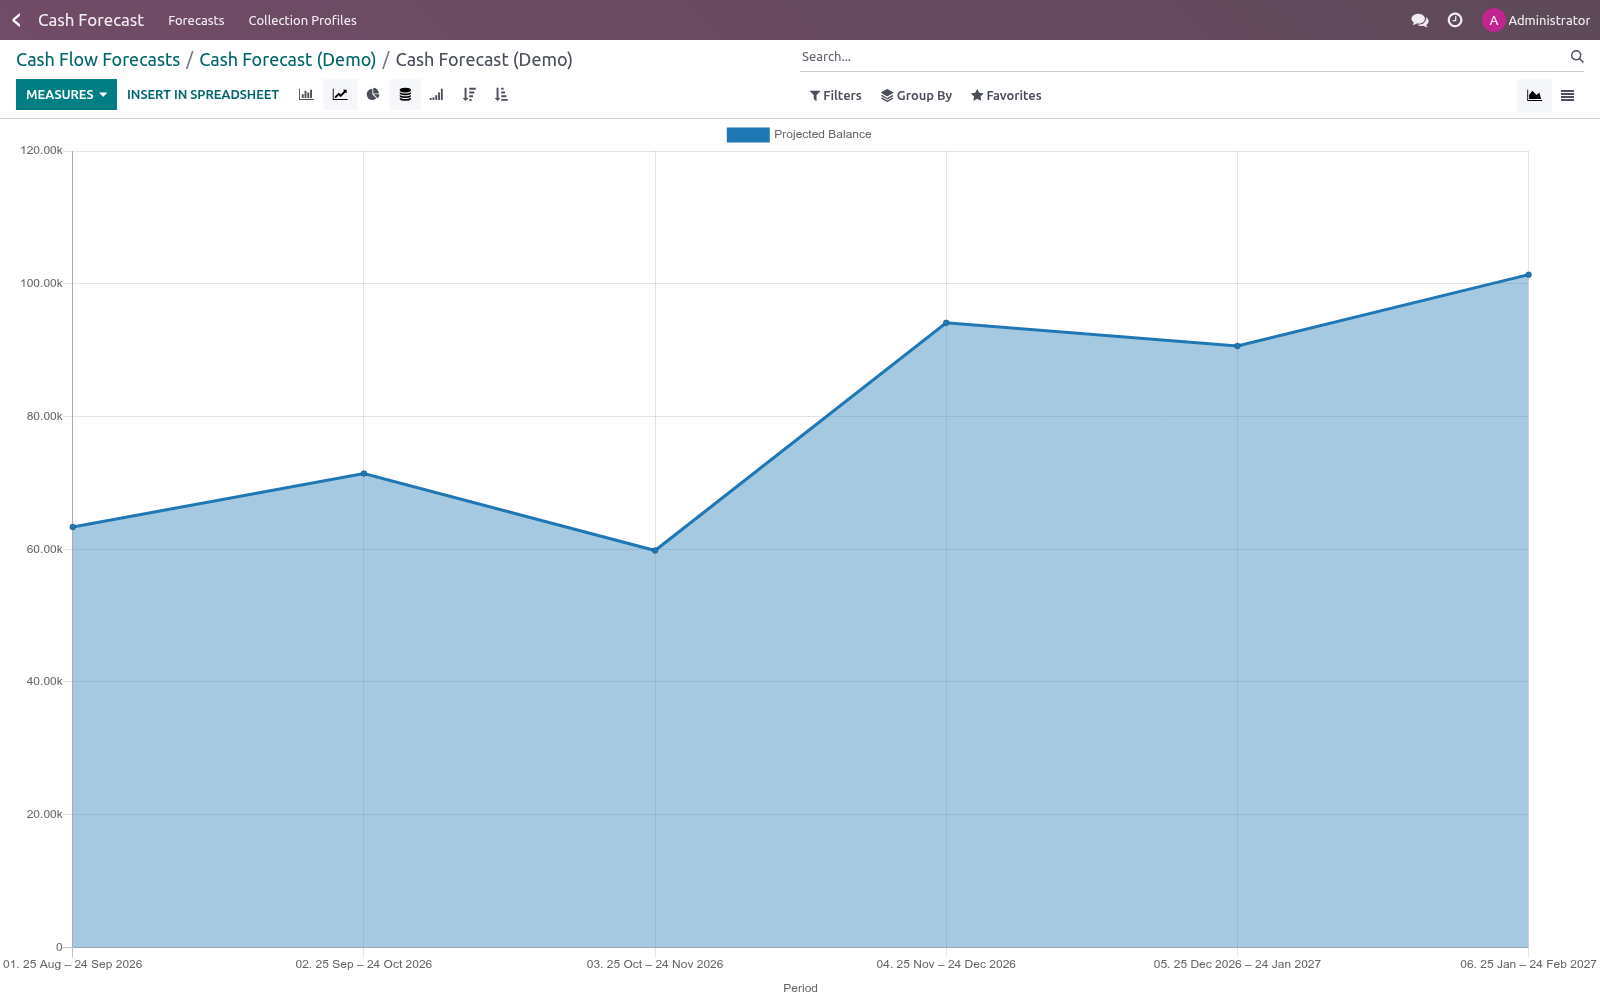Open the Collection Profiles menu
Viewport: 1600px width, 1000px height.
(x=303, y=20)
